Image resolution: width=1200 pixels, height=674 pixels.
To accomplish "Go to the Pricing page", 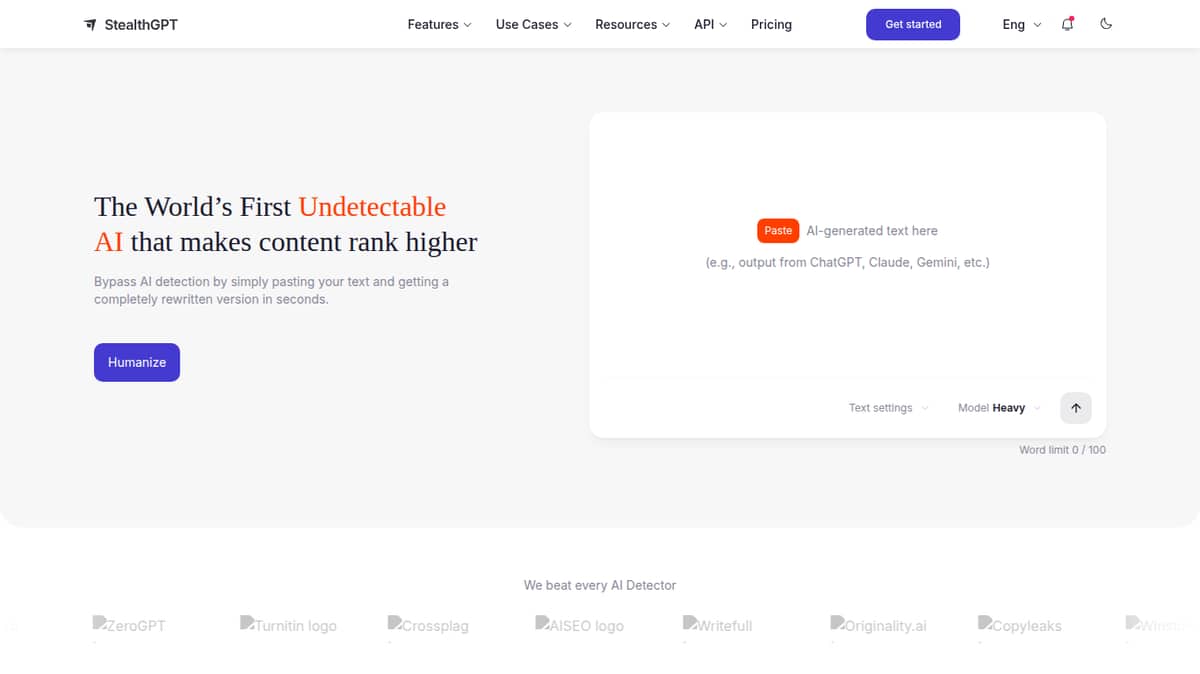I will point(771,24).
